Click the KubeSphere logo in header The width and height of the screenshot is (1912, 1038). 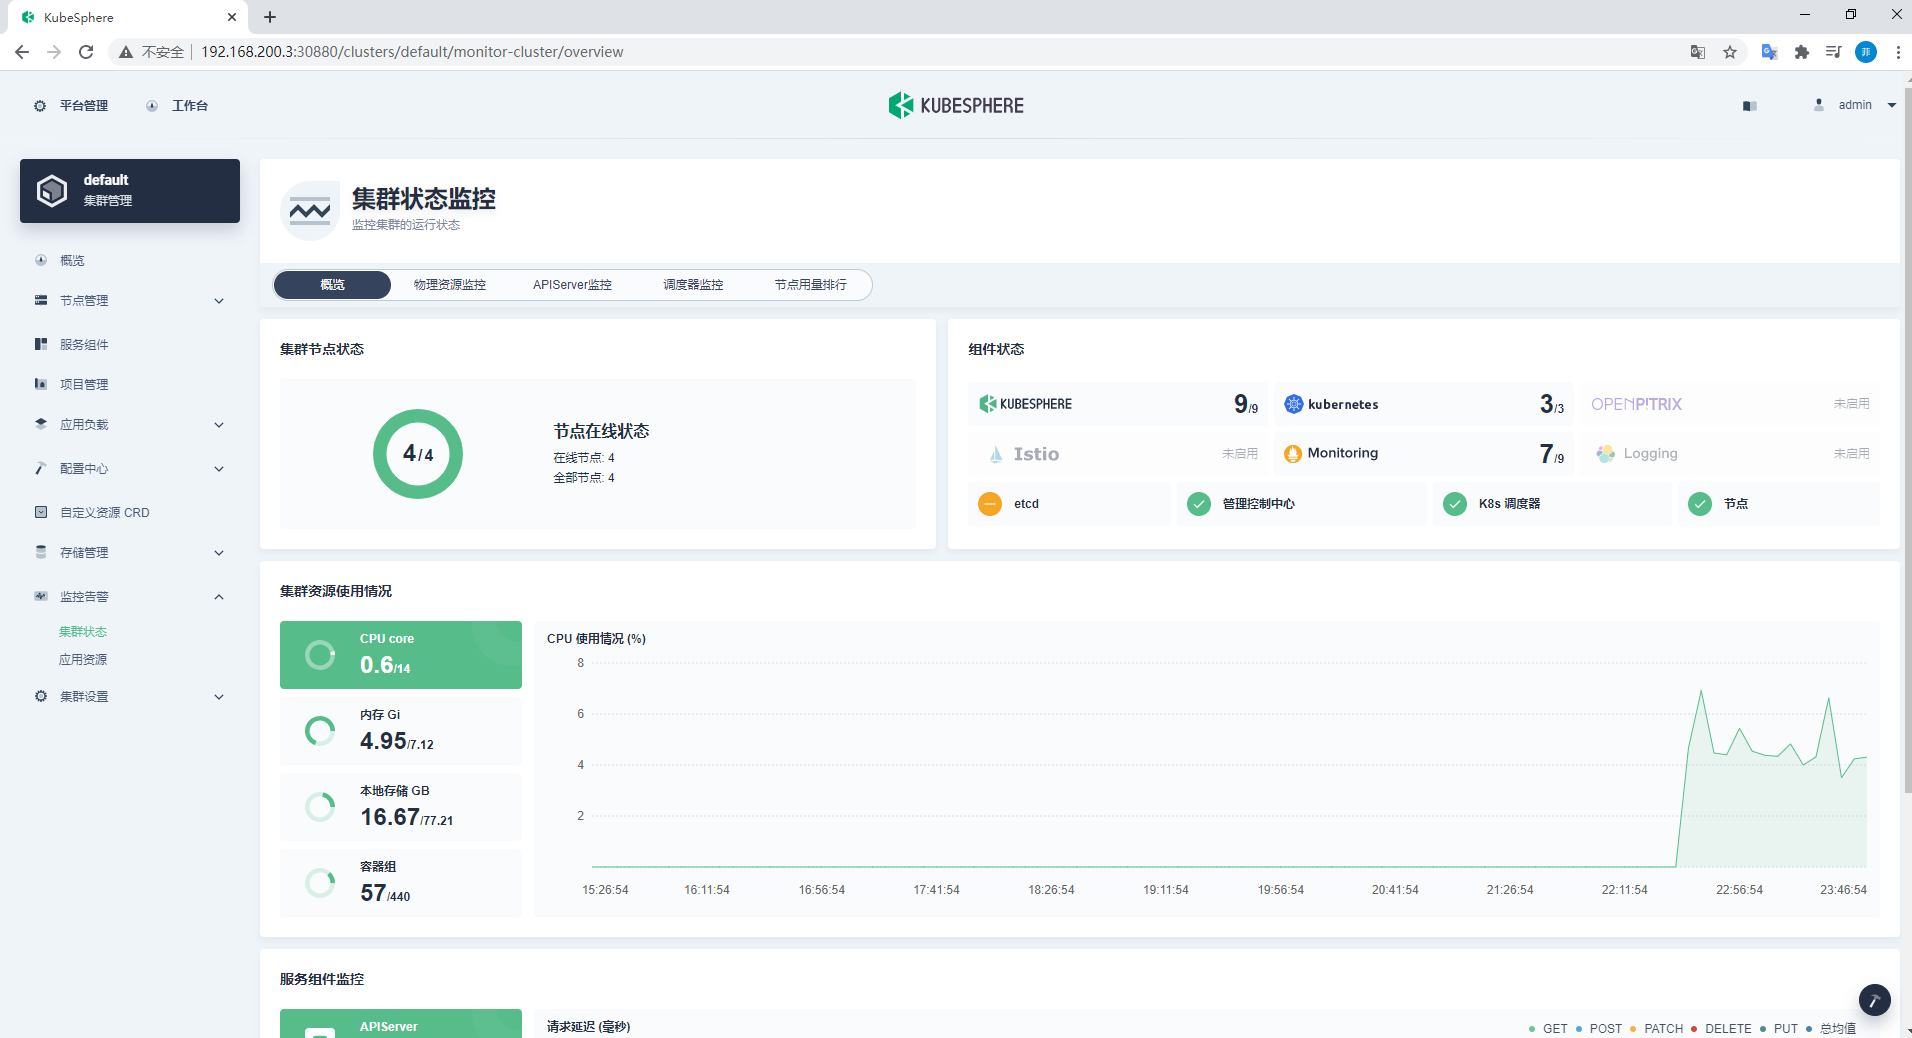(x=956, y=105)
